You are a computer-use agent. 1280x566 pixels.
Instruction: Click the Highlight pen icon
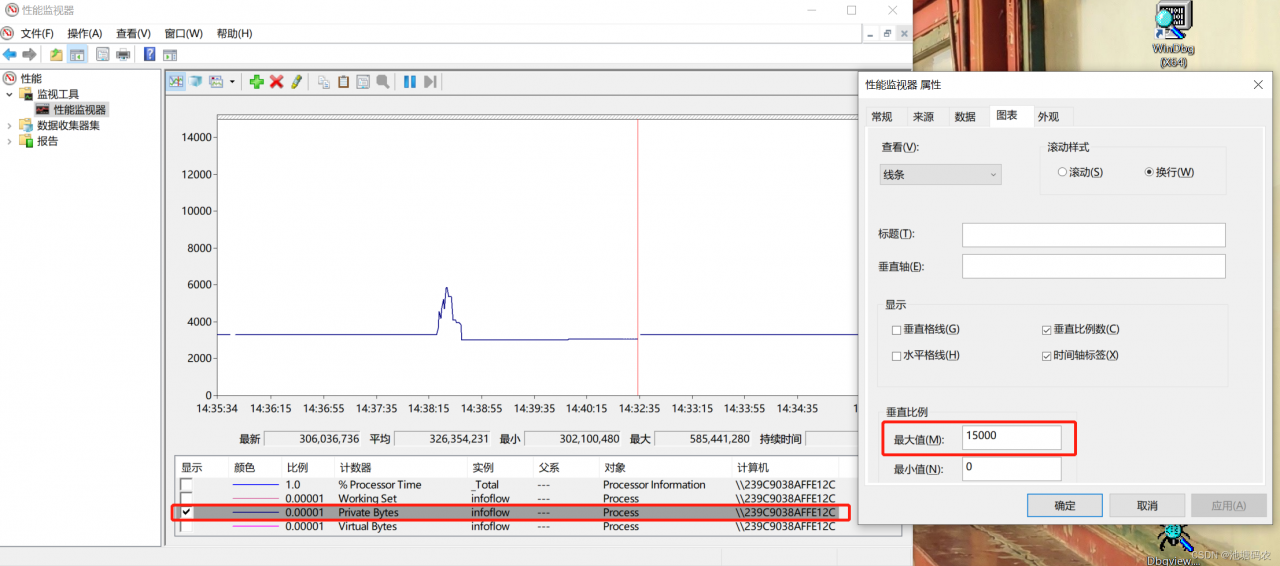297,82
